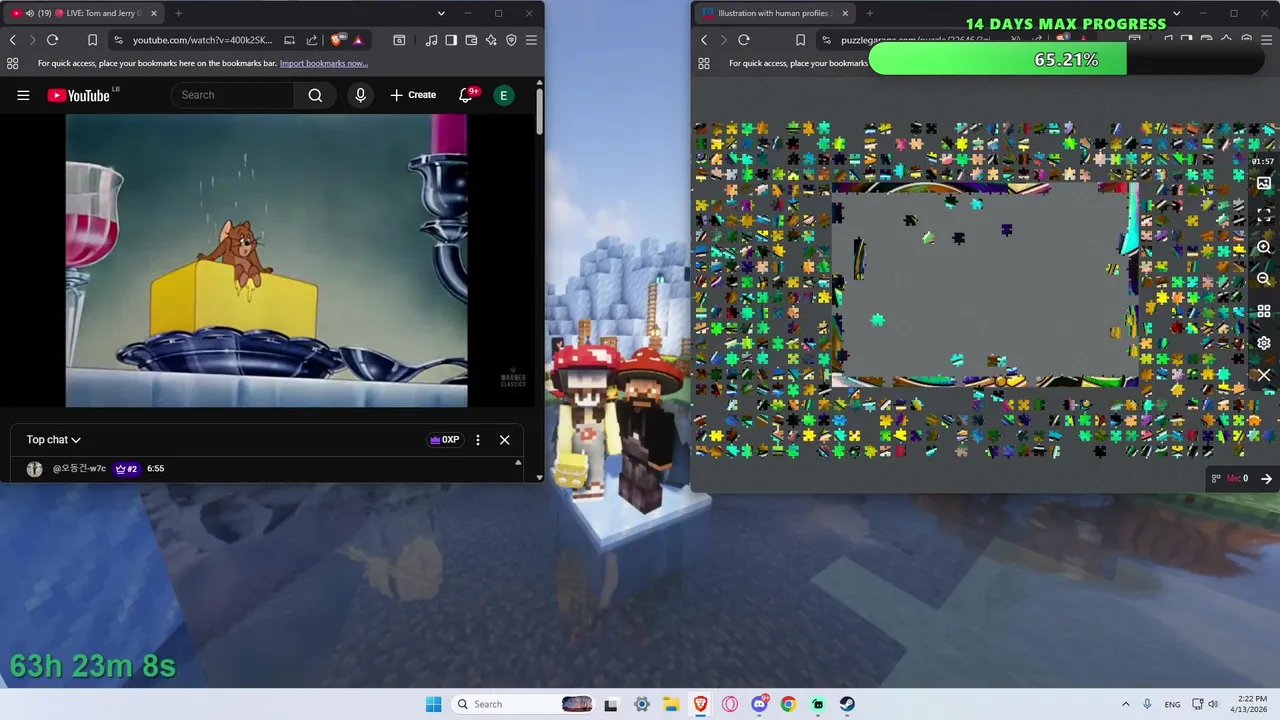
Task: Focus the YouTube search field
Action: [233, 95]
